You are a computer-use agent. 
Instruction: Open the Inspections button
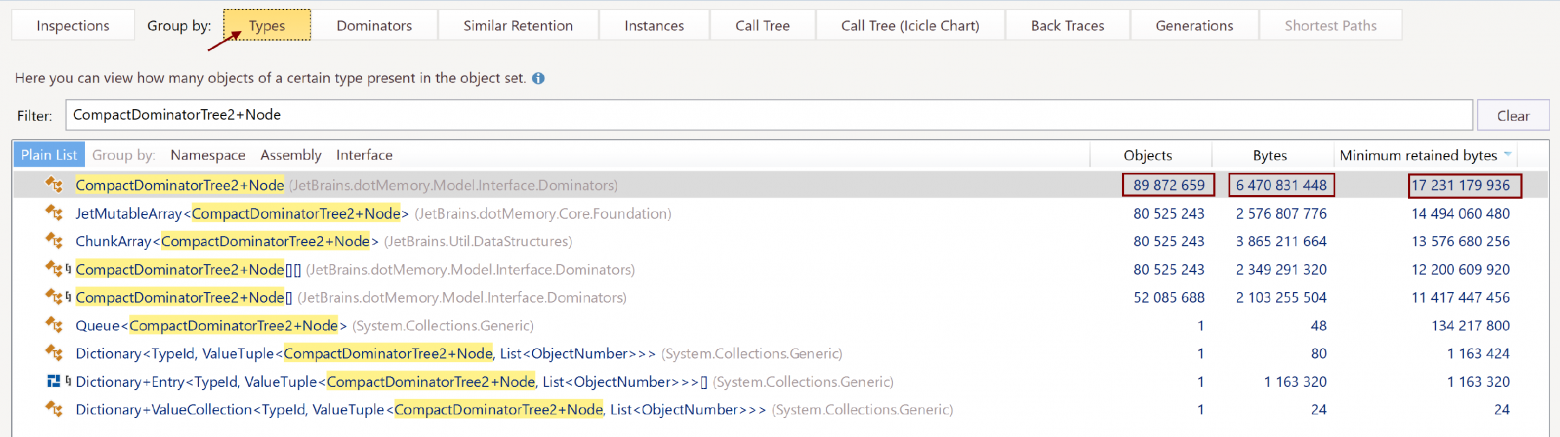[x=72, y=25]
